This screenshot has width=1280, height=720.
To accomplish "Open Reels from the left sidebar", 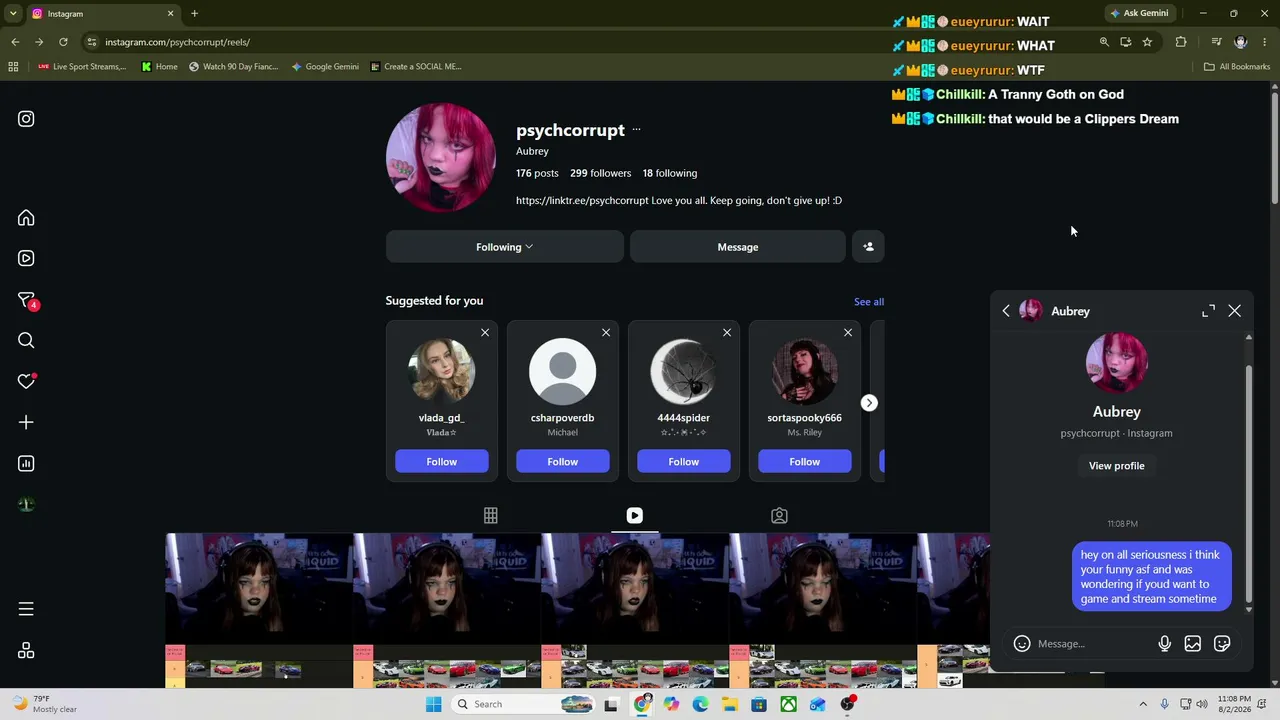I will 26,258.
